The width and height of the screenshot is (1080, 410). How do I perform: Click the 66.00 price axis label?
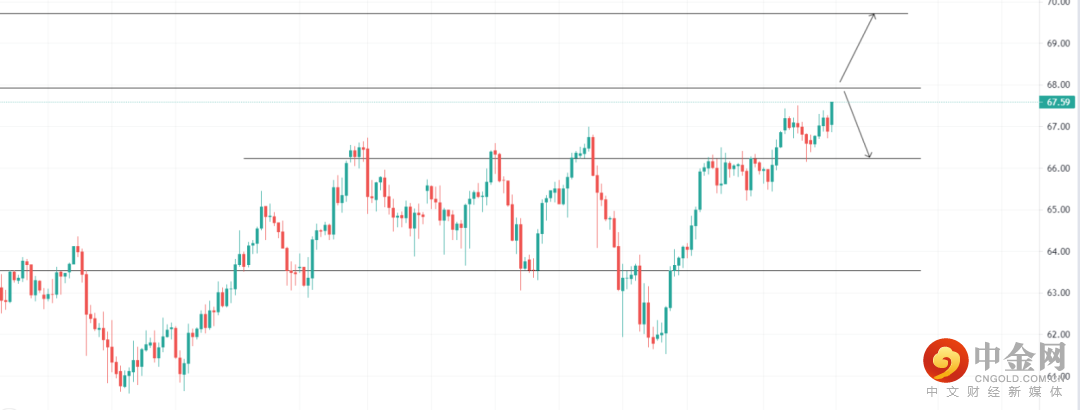click(1059, 169)
